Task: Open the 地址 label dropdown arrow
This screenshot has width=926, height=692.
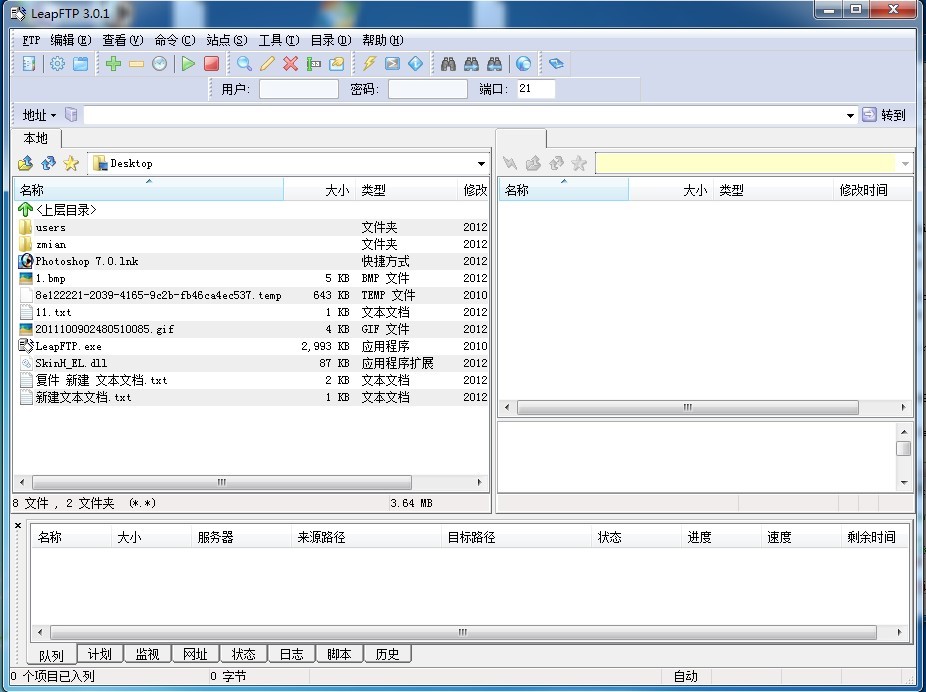Action: click(x=54, y=116)
